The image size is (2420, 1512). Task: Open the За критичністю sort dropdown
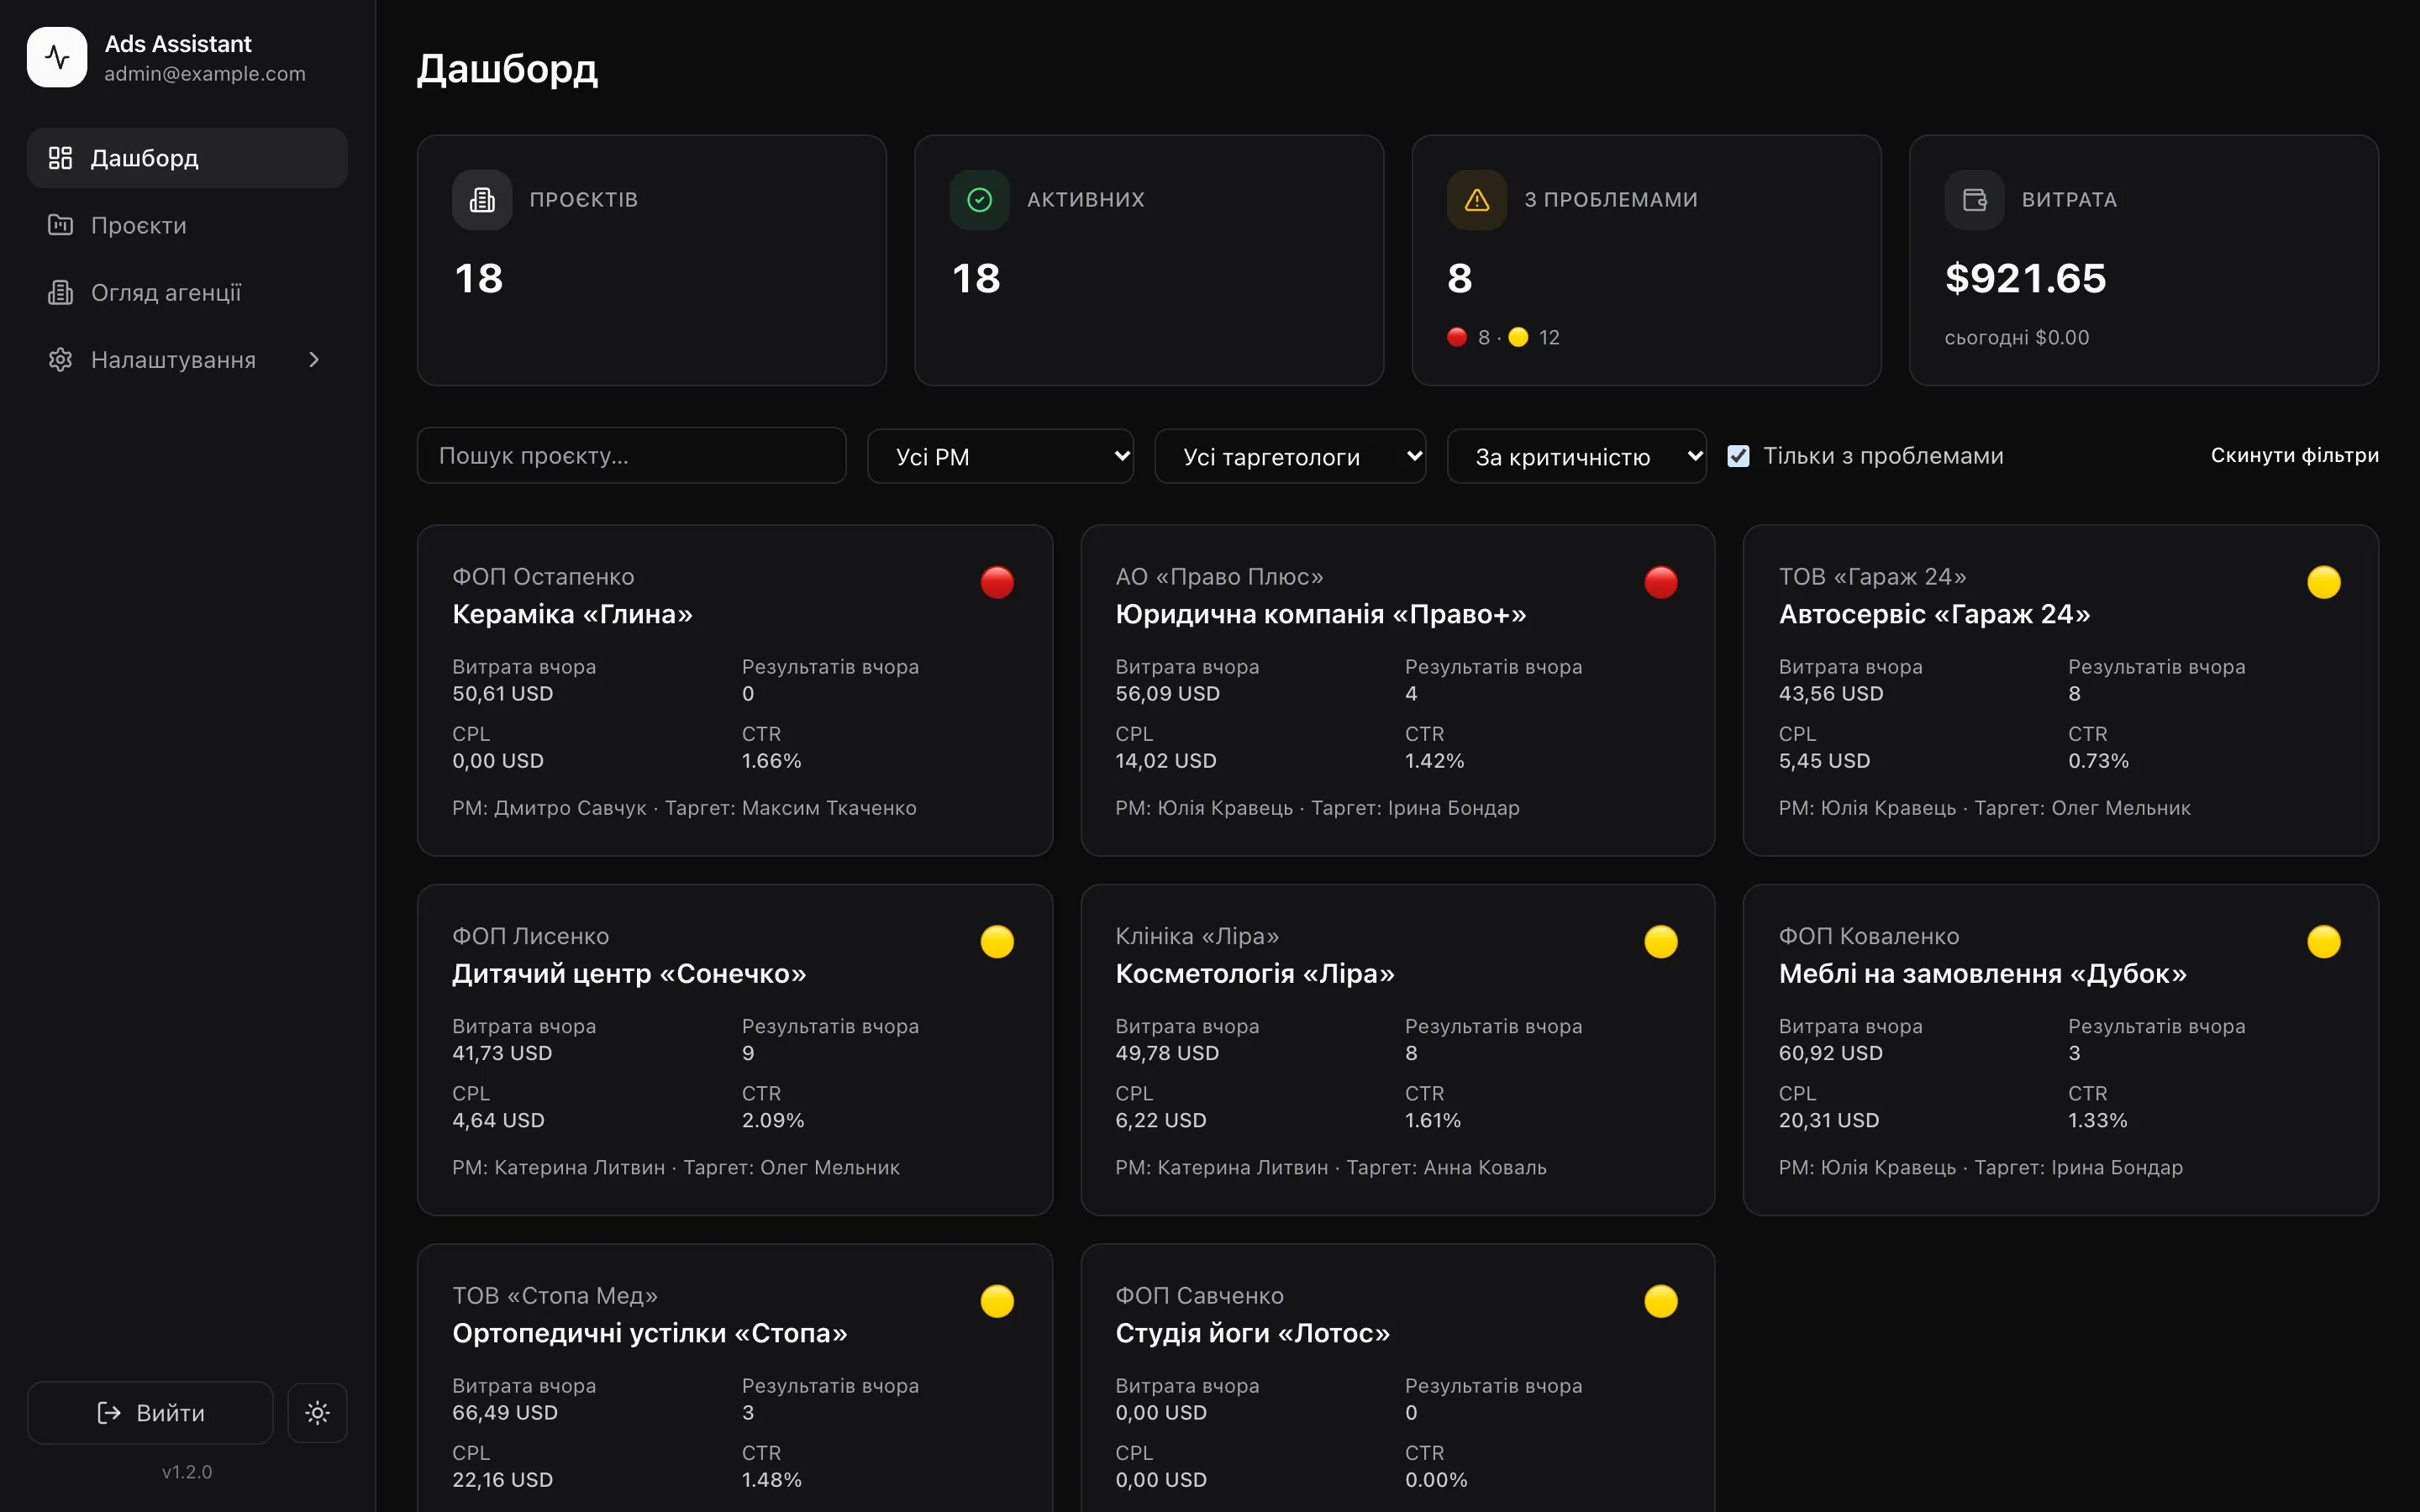tap(1577, 456)
